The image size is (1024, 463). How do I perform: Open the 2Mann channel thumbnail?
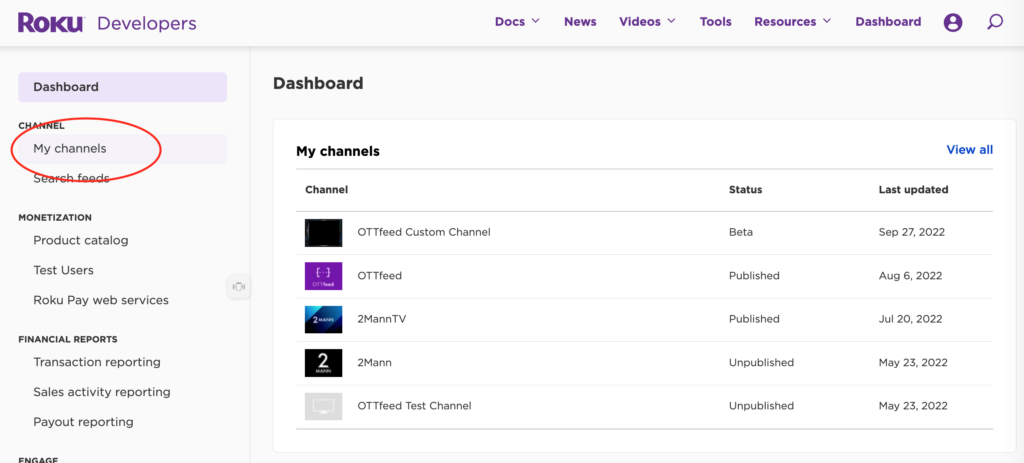point(323,362)
